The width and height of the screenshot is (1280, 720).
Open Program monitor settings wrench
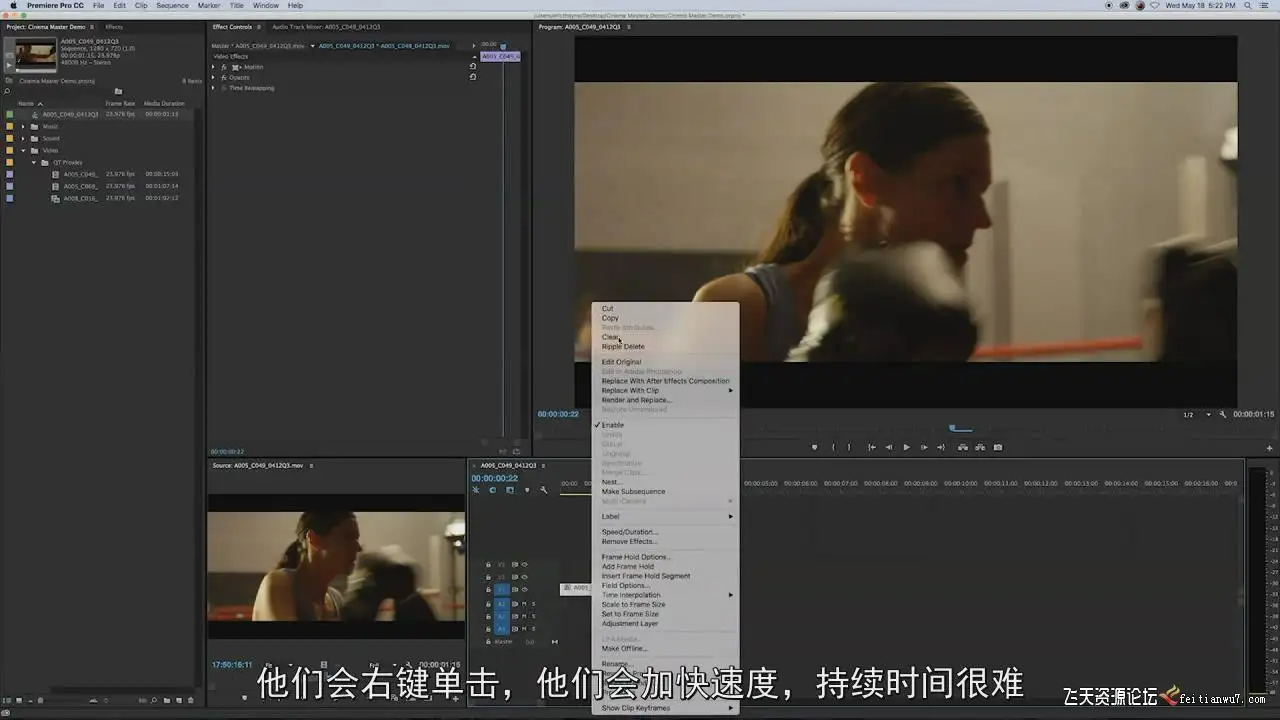pos(1223,414)
